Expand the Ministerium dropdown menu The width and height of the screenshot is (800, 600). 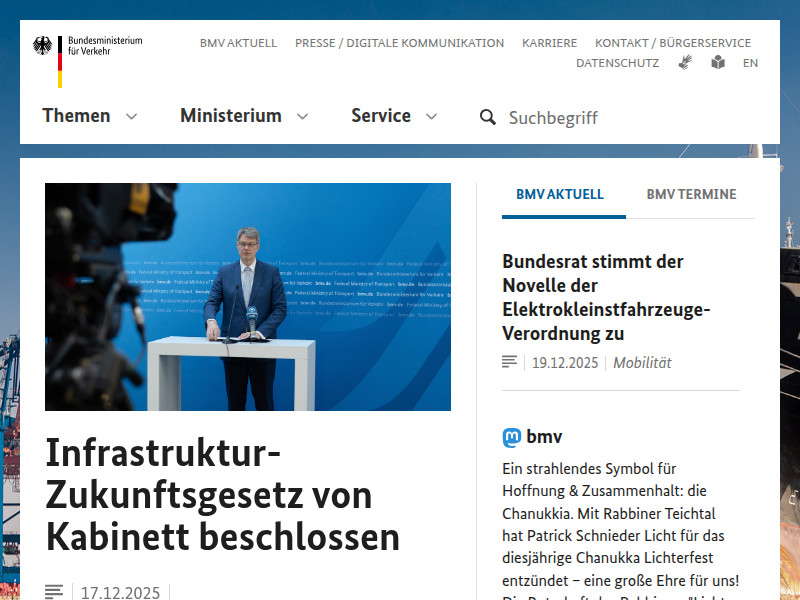point(244,116)
